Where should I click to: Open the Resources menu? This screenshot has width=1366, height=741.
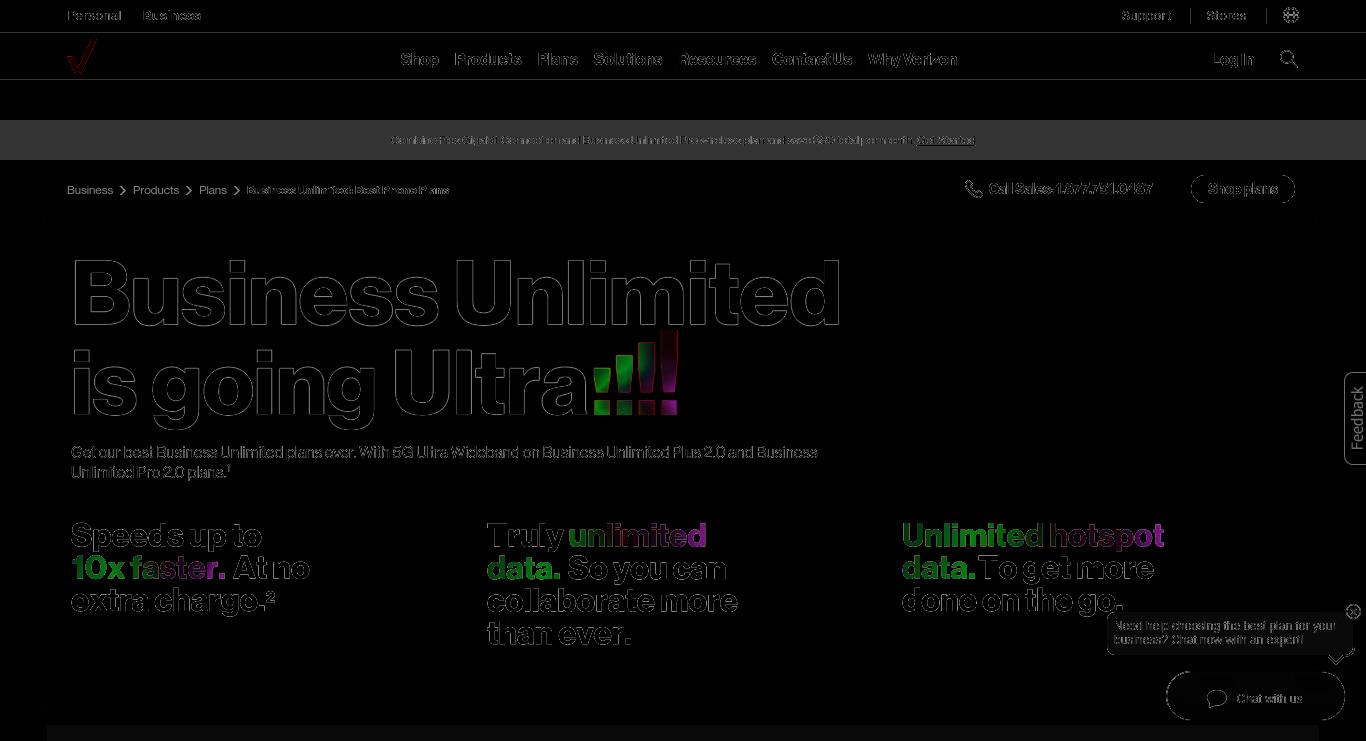[718, 59]
